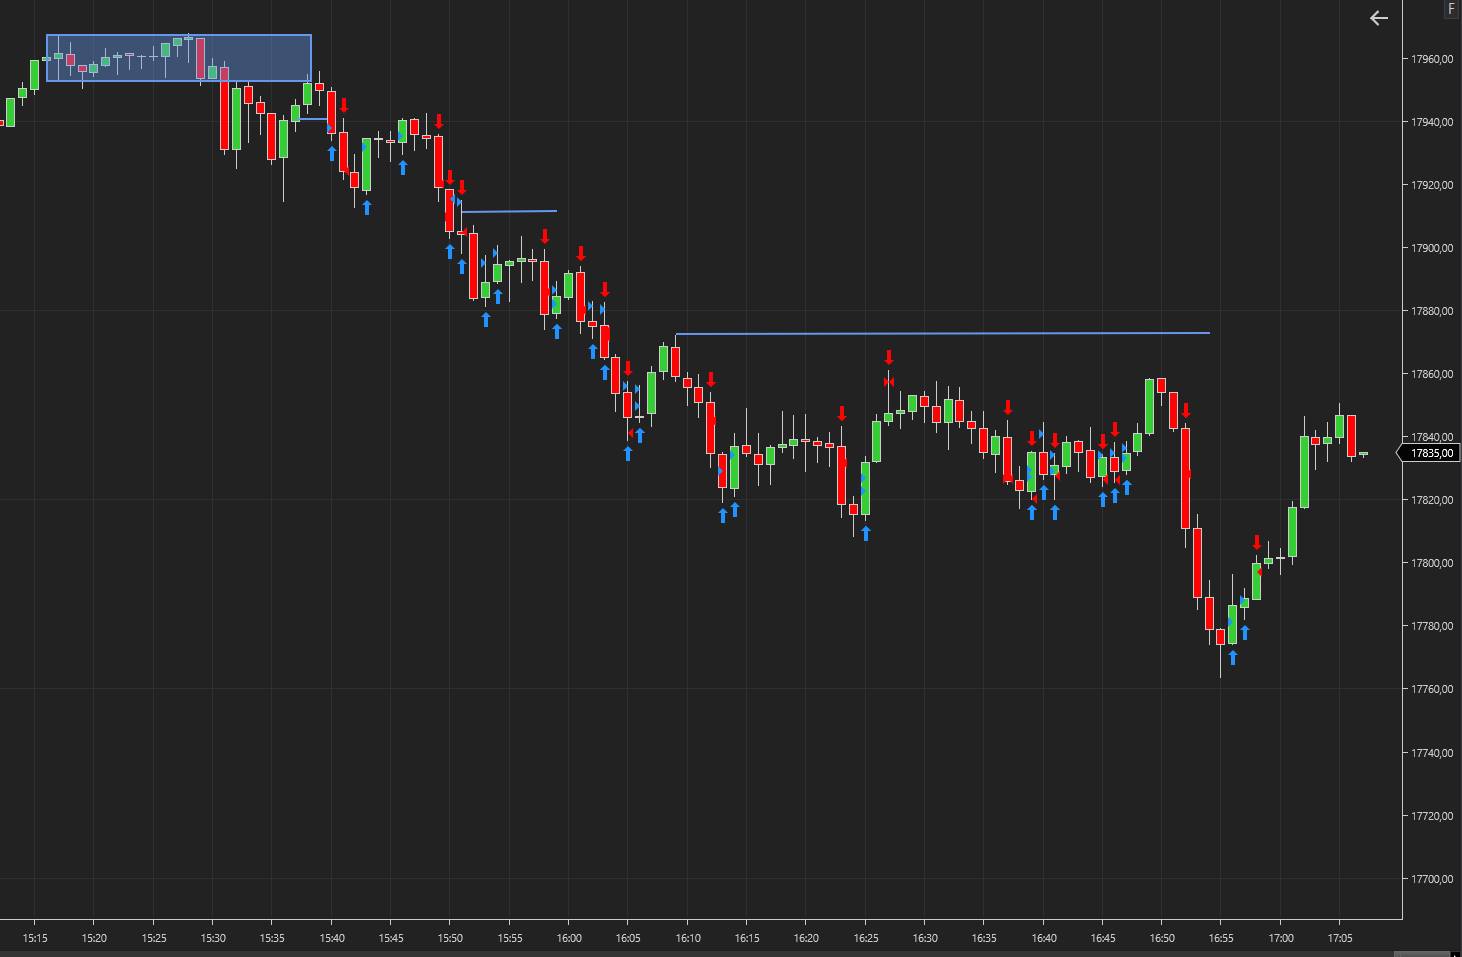Viewport: 1462px width, 957px height.
Task: Click the 16:50 time axis label
Action: point(1162,938)
